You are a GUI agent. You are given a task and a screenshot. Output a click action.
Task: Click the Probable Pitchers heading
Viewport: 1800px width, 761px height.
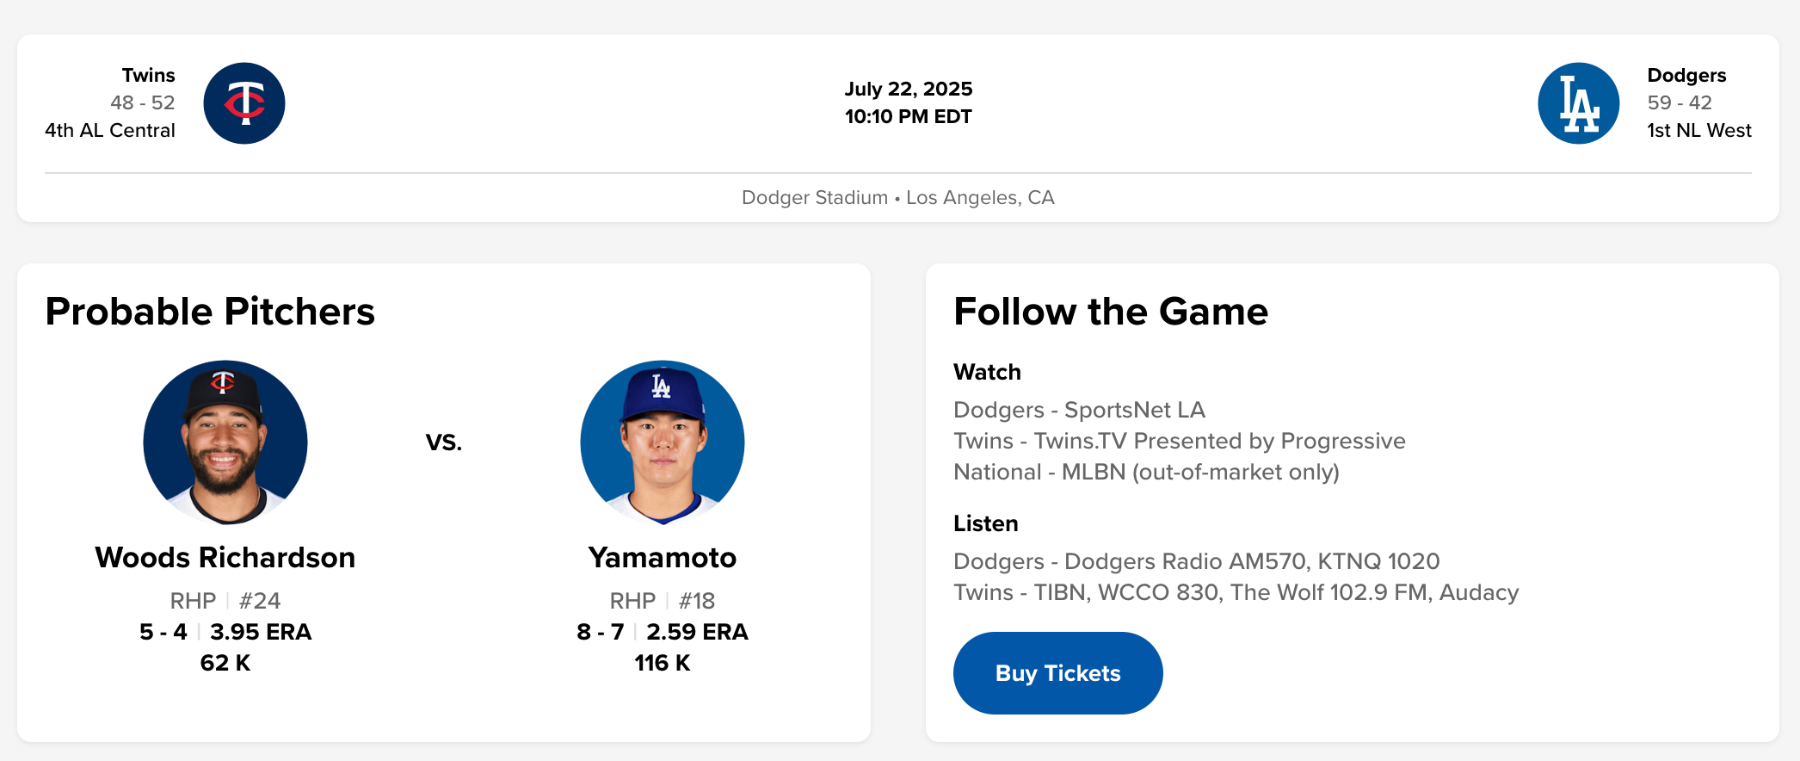[x=210, y=311]
